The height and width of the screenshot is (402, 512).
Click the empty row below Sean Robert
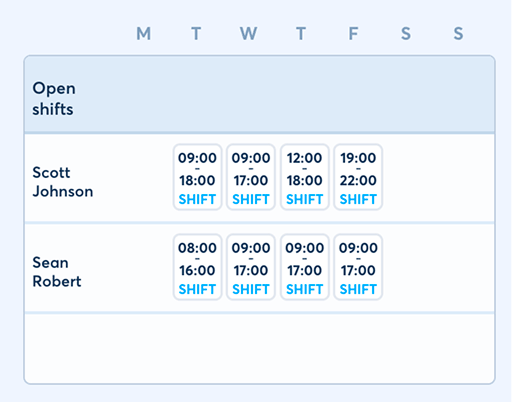259,348
